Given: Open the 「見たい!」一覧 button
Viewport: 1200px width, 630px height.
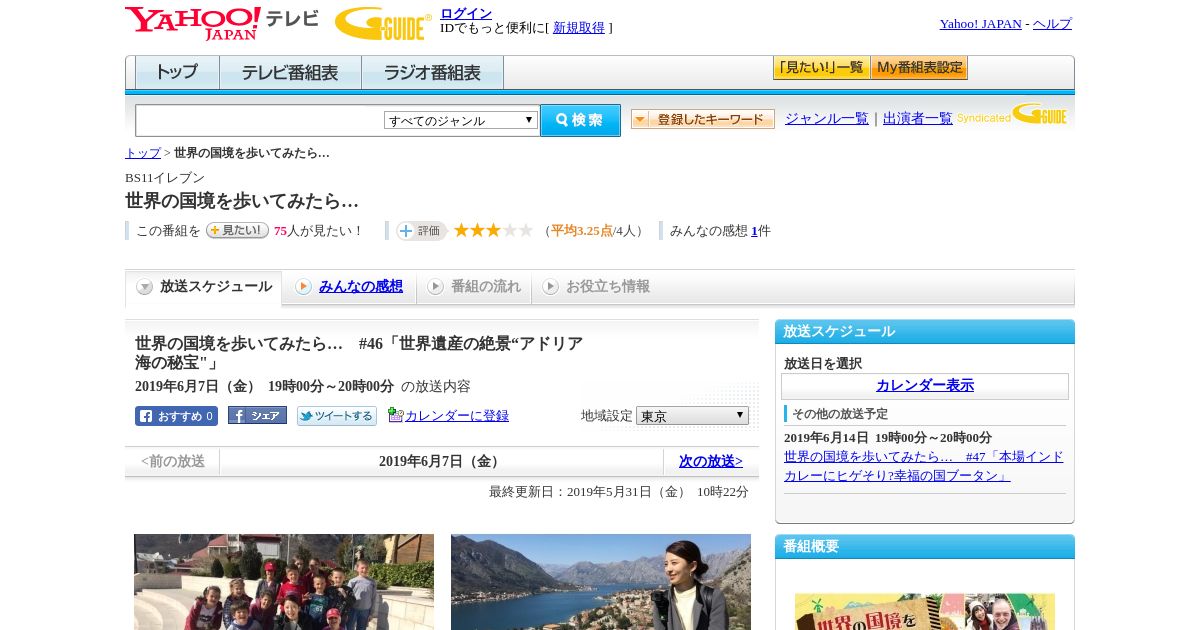Looking at the screenshot, I should click(821, 68).
